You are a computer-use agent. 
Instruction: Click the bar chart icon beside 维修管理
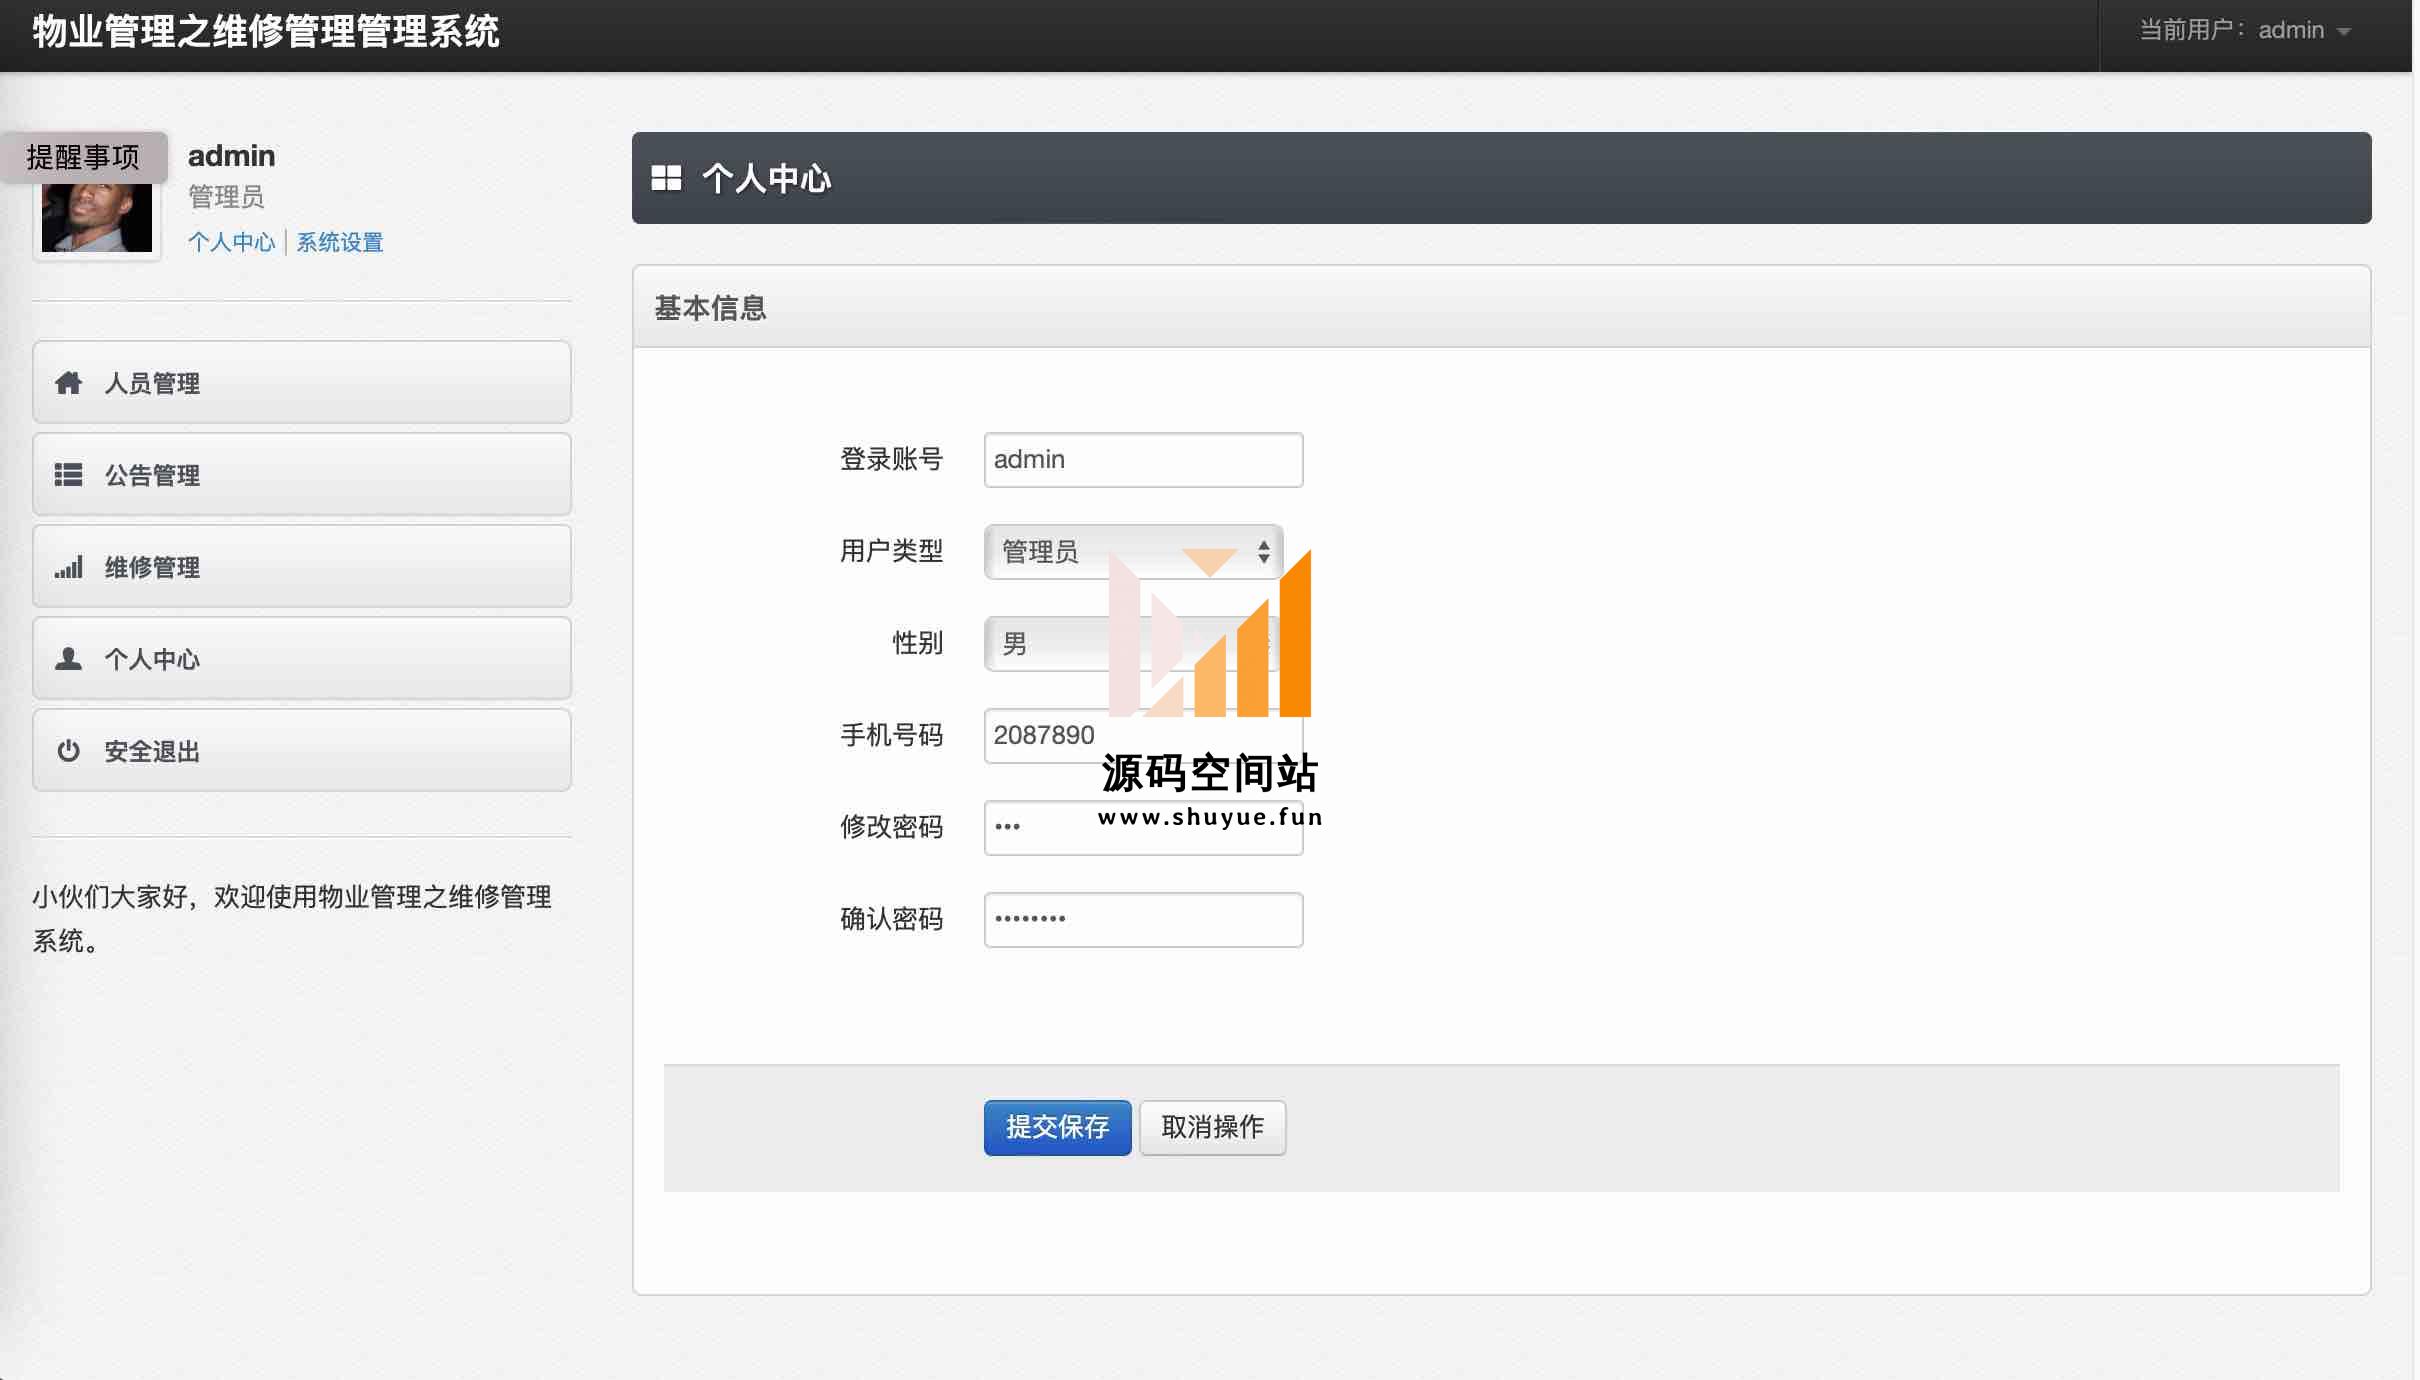(68, 567)
